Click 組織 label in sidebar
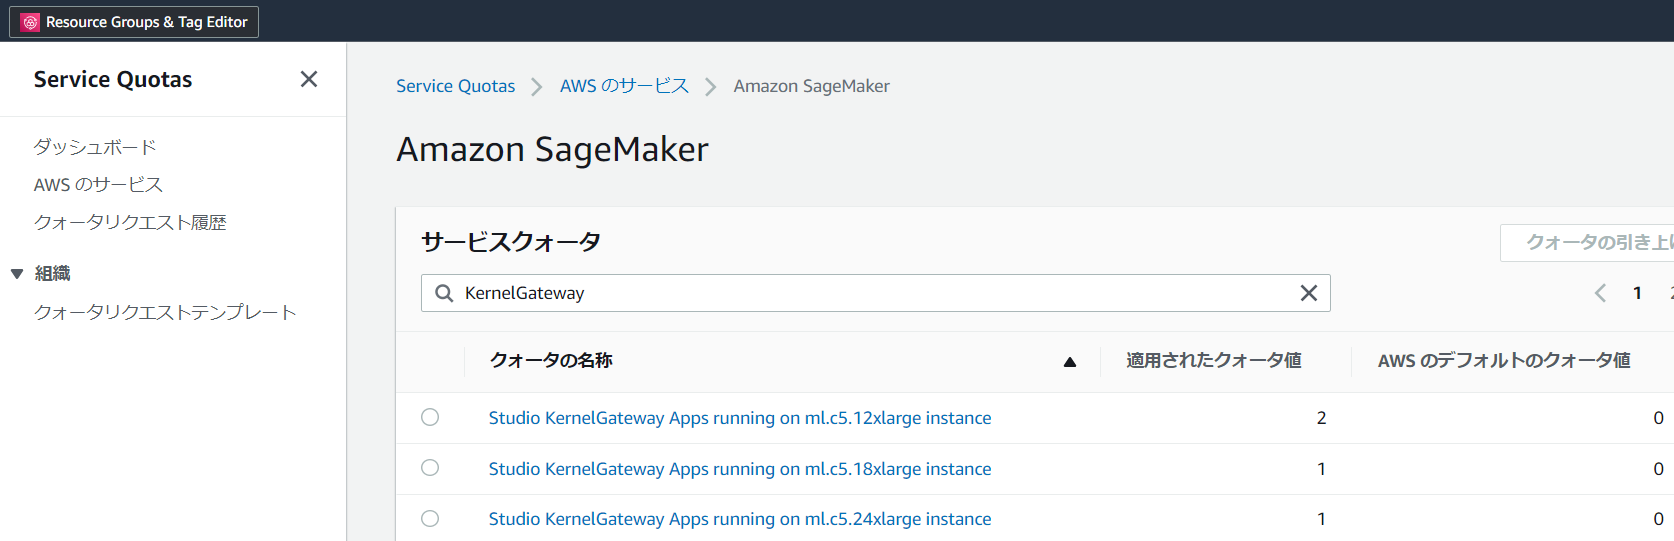The height and width of the screenshot is (541, 1674). (52, 274)
